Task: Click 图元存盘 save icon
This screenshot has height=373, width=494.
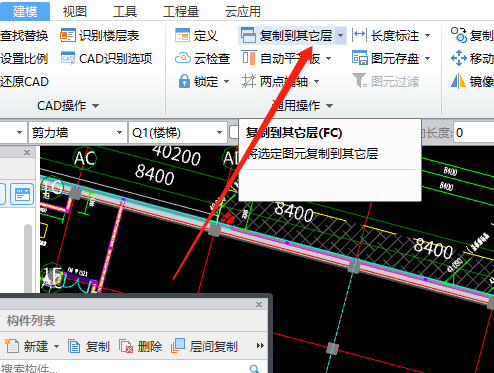Action: [360, 58]
